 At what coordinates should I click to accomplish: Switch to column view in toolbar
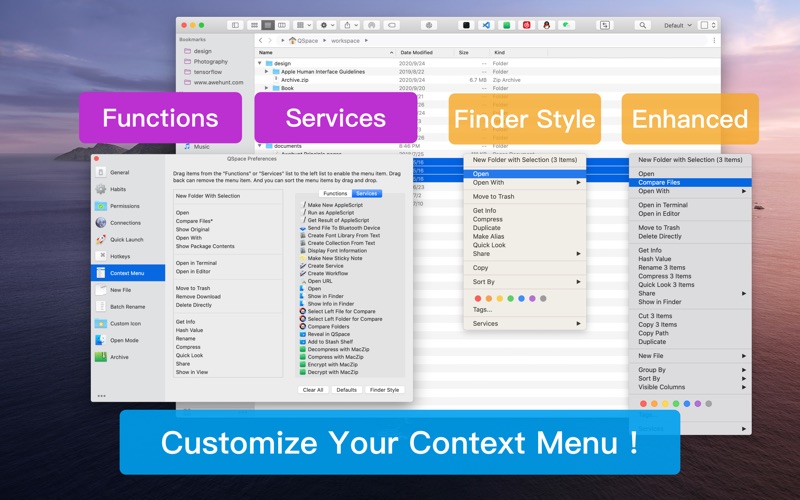(x=282, y=25)
